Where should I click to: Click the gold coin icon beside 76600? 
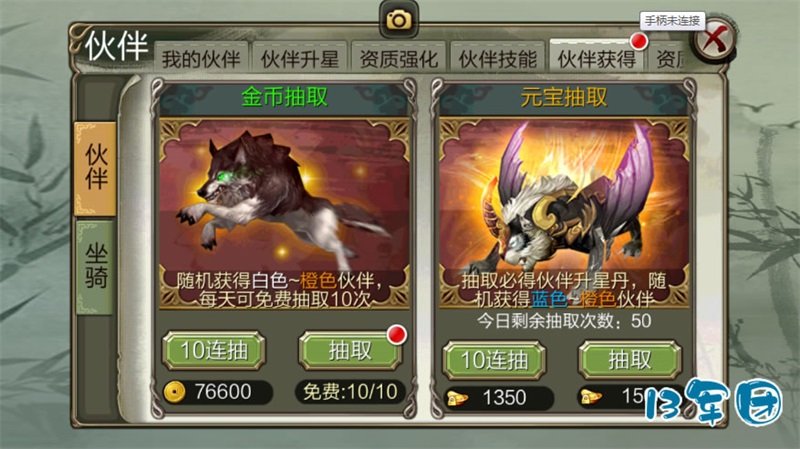coord(174,392)
